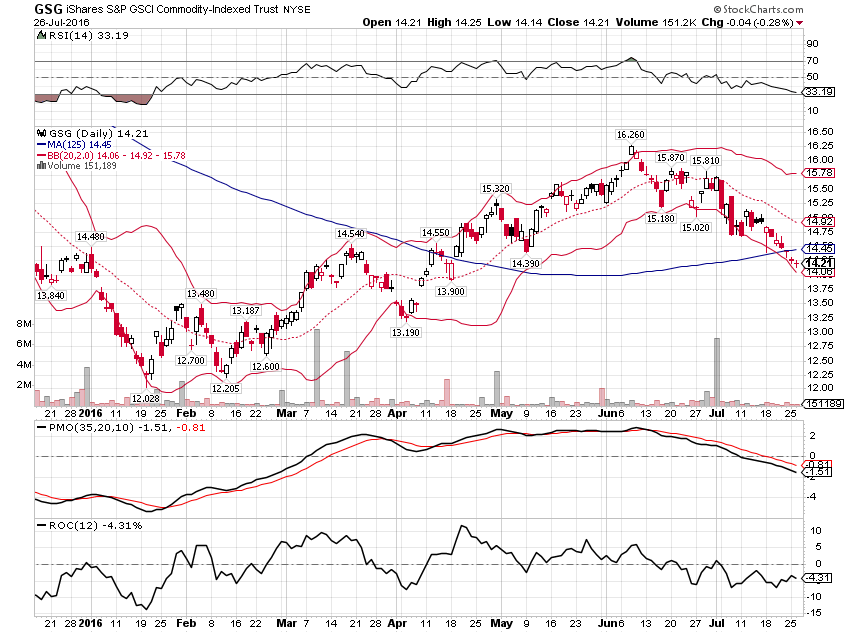The height and width of the screenshot is (633, 850).
Task: Click the 33.19 RSI value flag on the right axis
Action: 818,92
